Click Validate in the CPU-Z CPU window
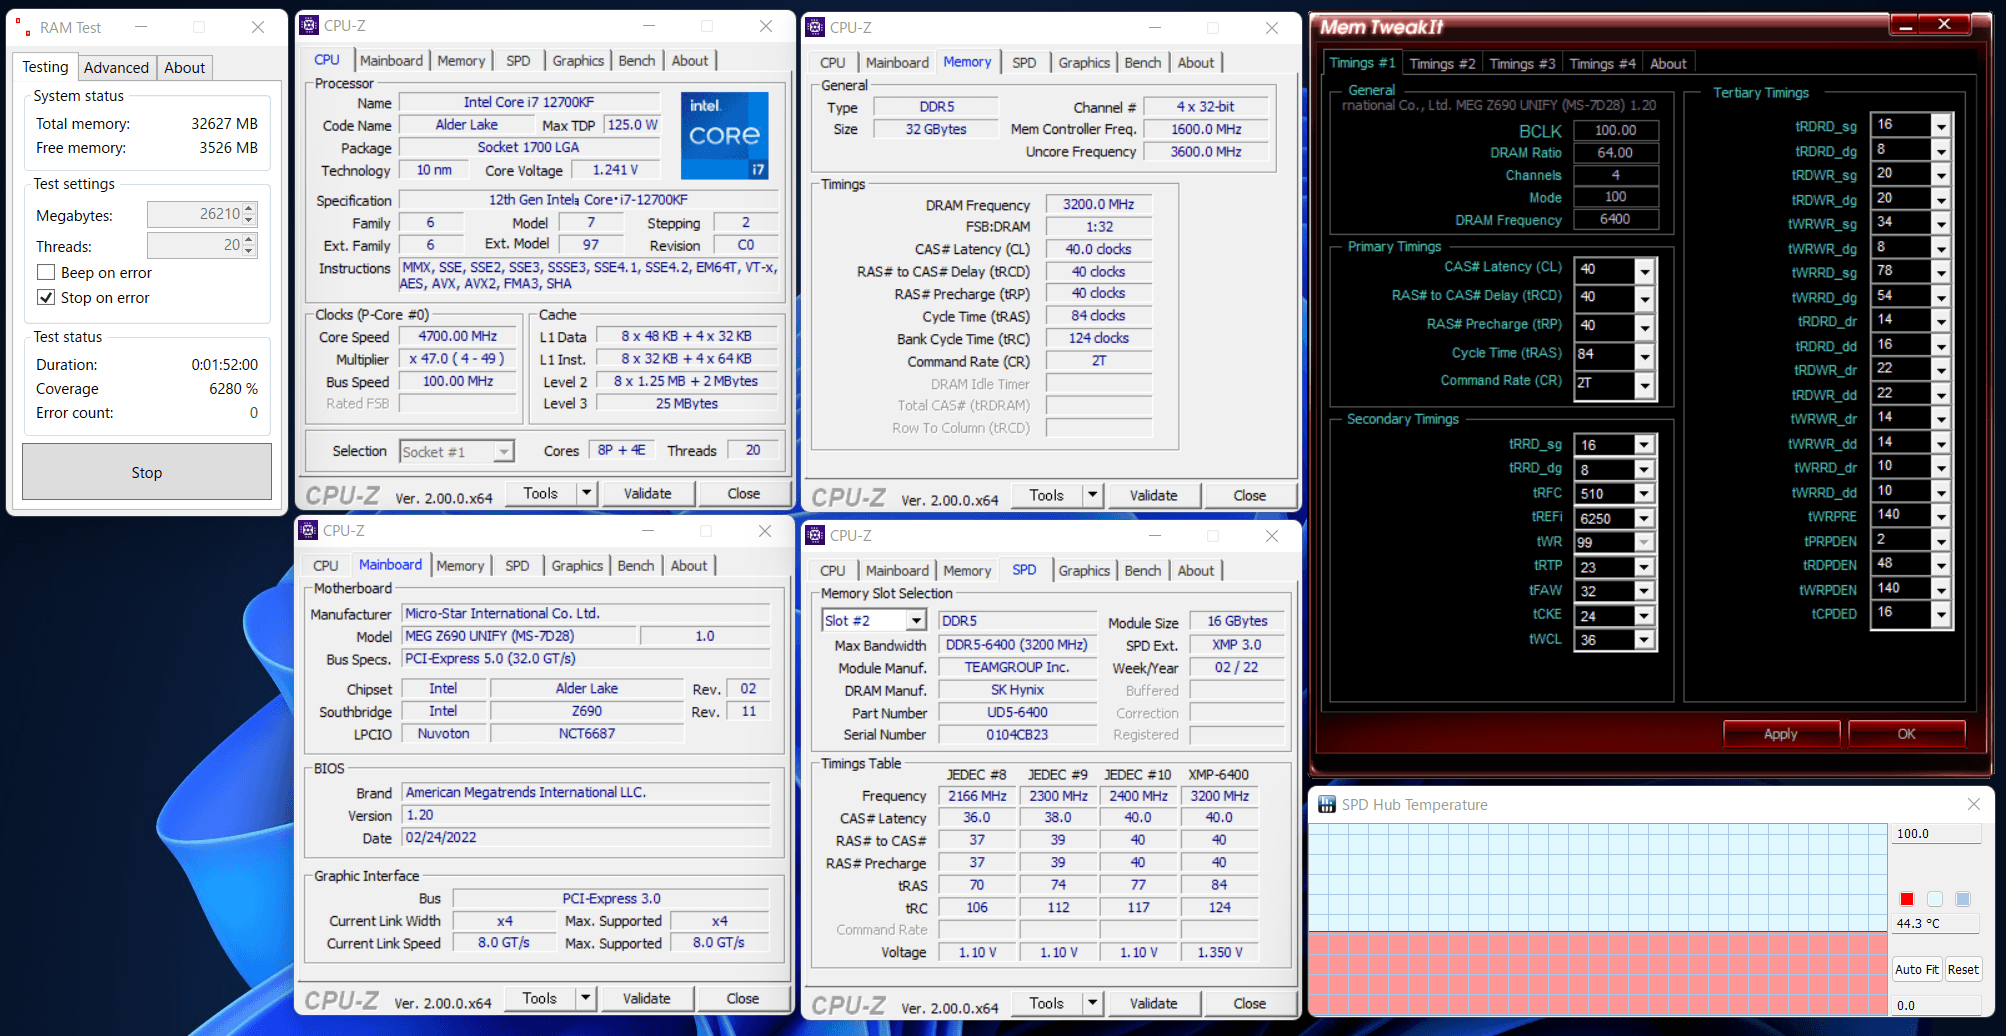This screenshot has width=2006, height=1036. (648, 493)
